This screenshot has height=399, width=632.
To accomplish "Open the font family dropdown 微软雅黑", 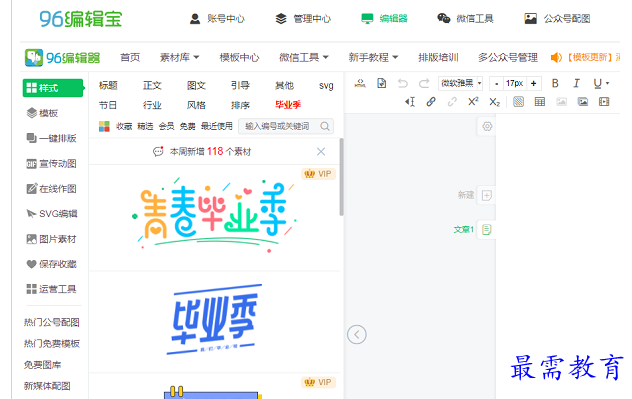I will pyautogui.click(x=460, y=83).
